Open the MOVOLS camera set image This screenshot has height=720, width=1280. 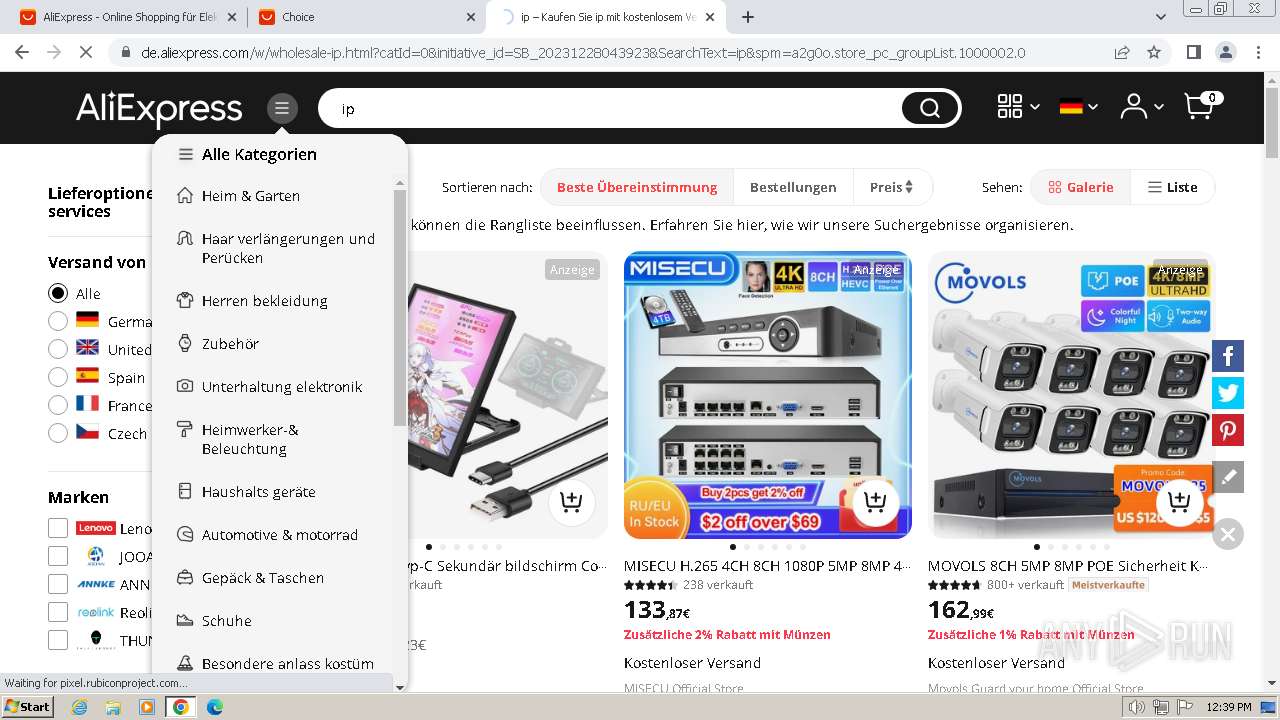point(1072,394)
